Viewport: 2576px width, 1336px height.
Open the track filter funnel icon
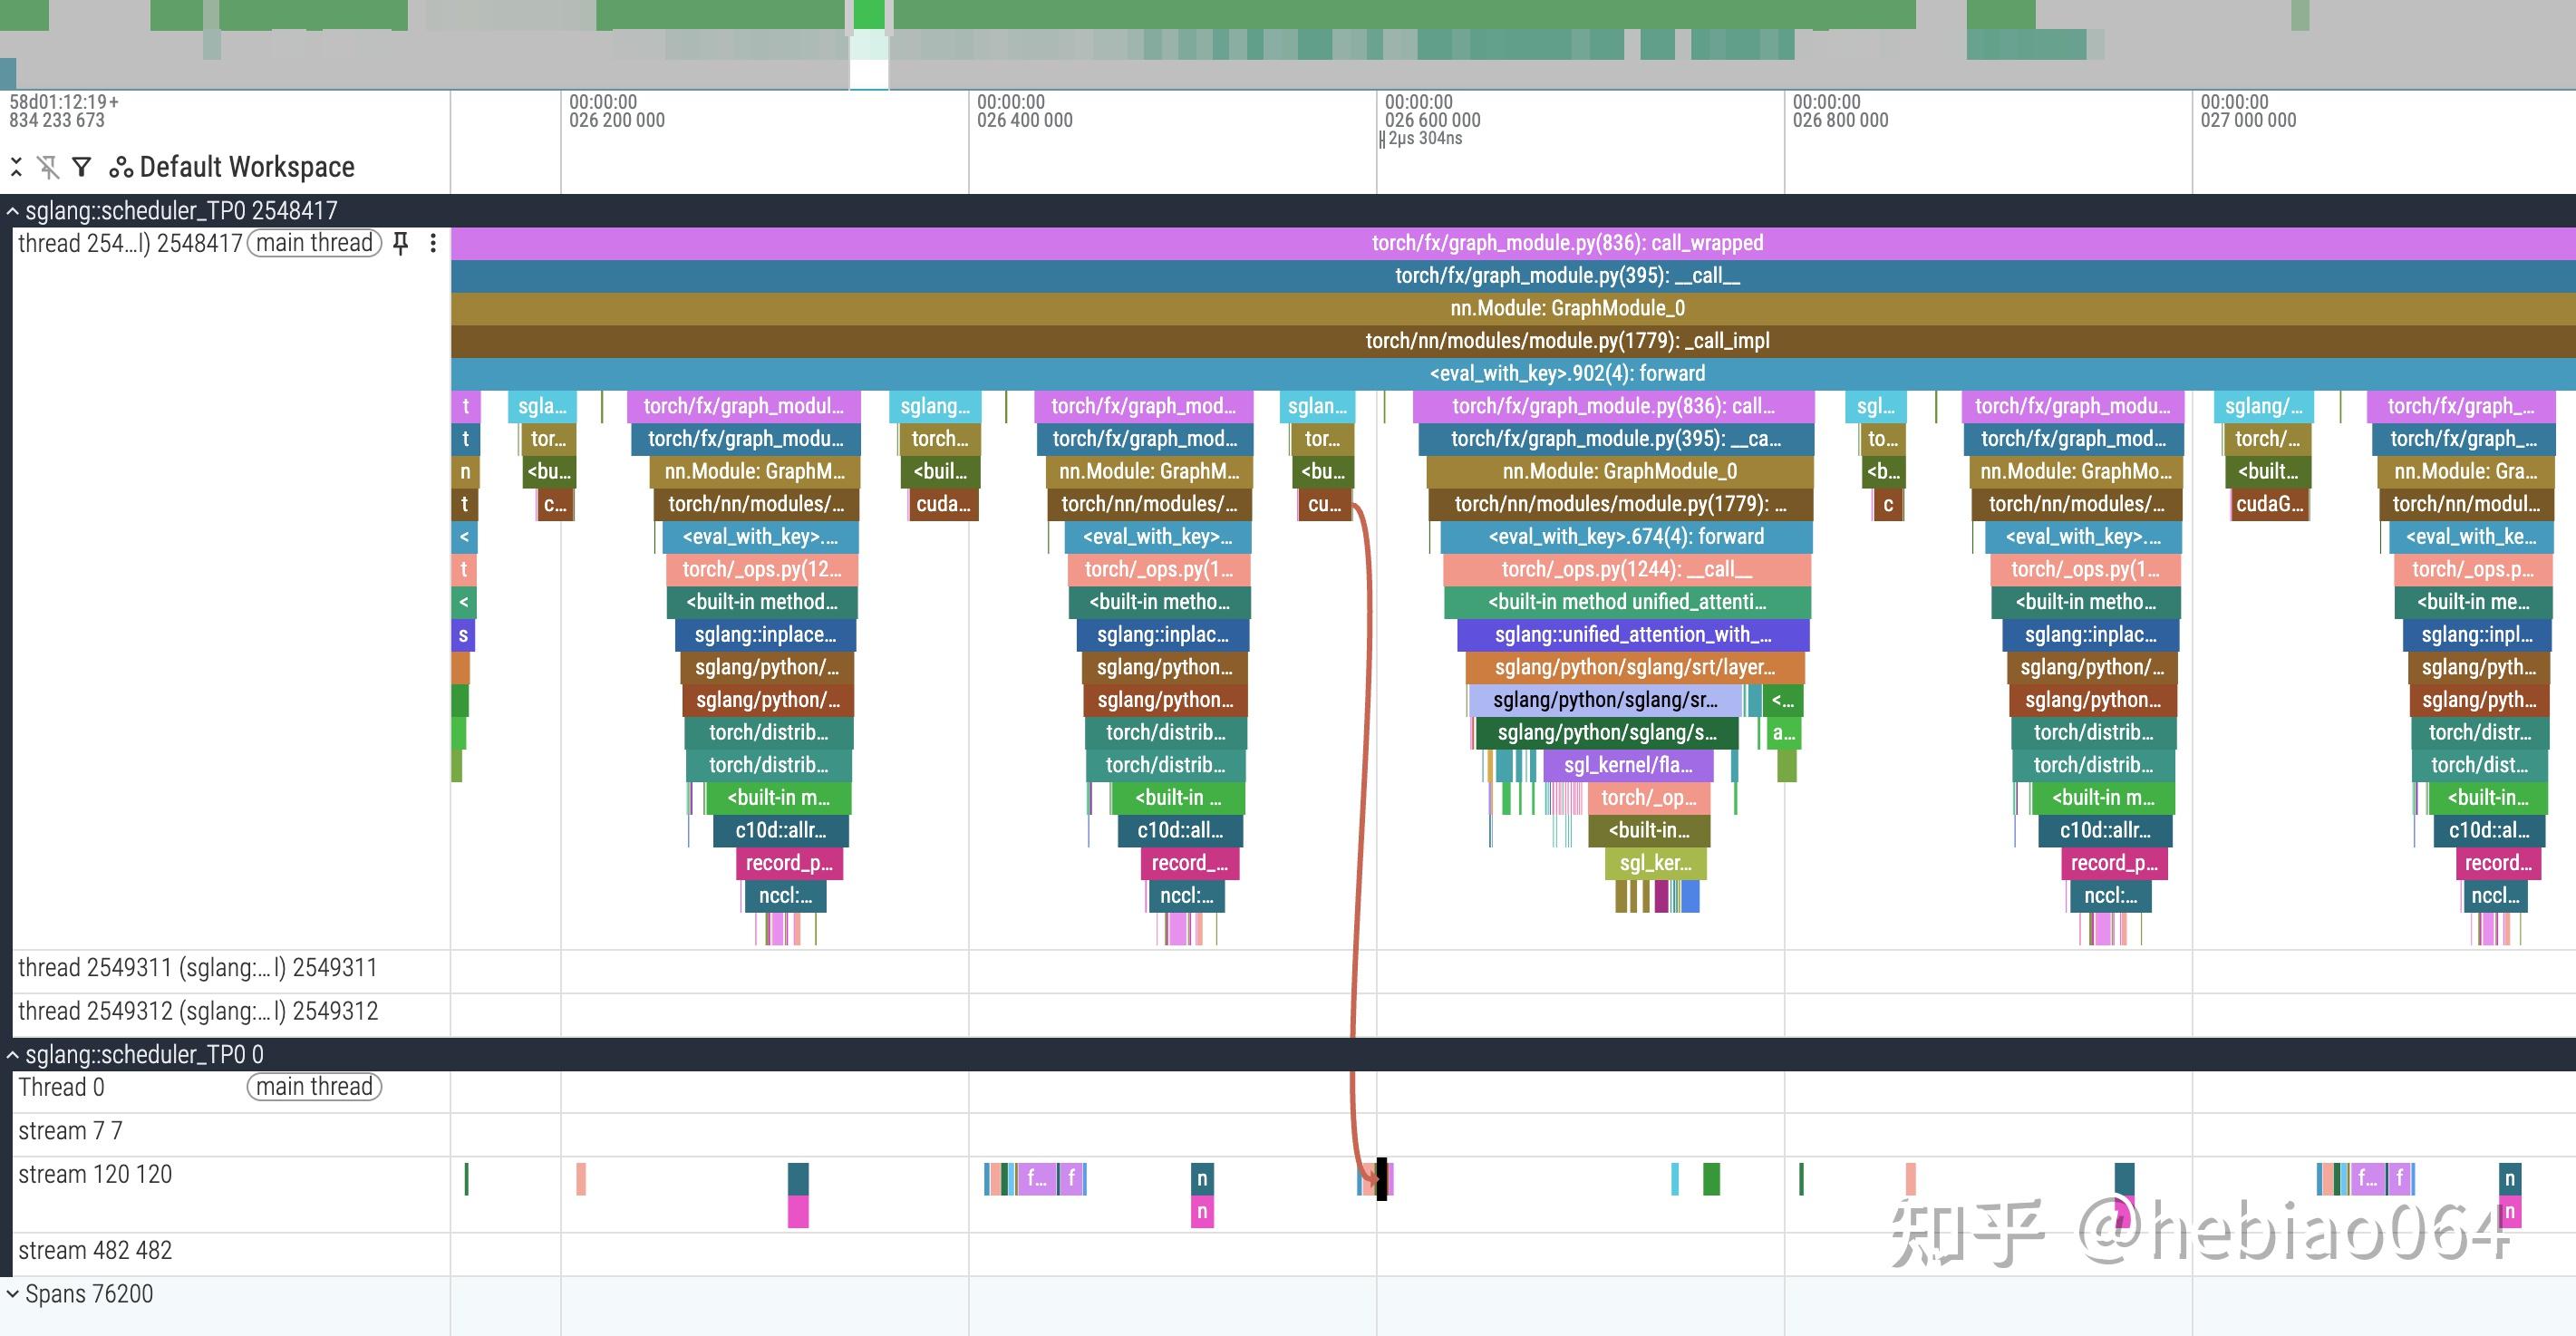(82, 167)
